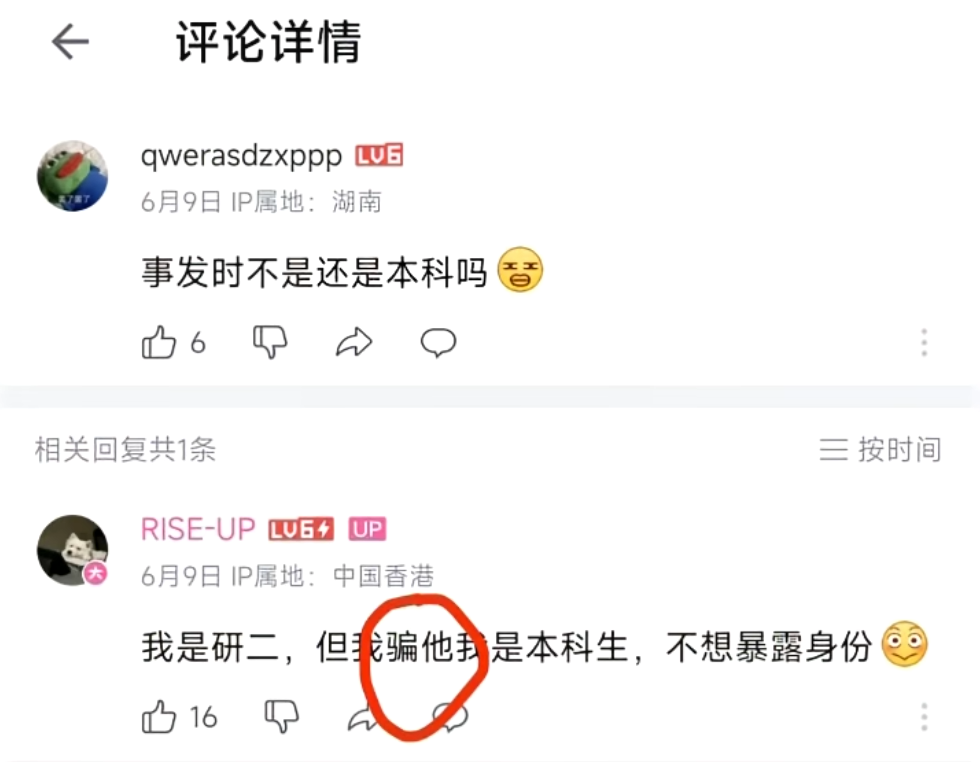Change sort order via 按时间
Screen dimensions: 980x762
(x=881, y=449)
